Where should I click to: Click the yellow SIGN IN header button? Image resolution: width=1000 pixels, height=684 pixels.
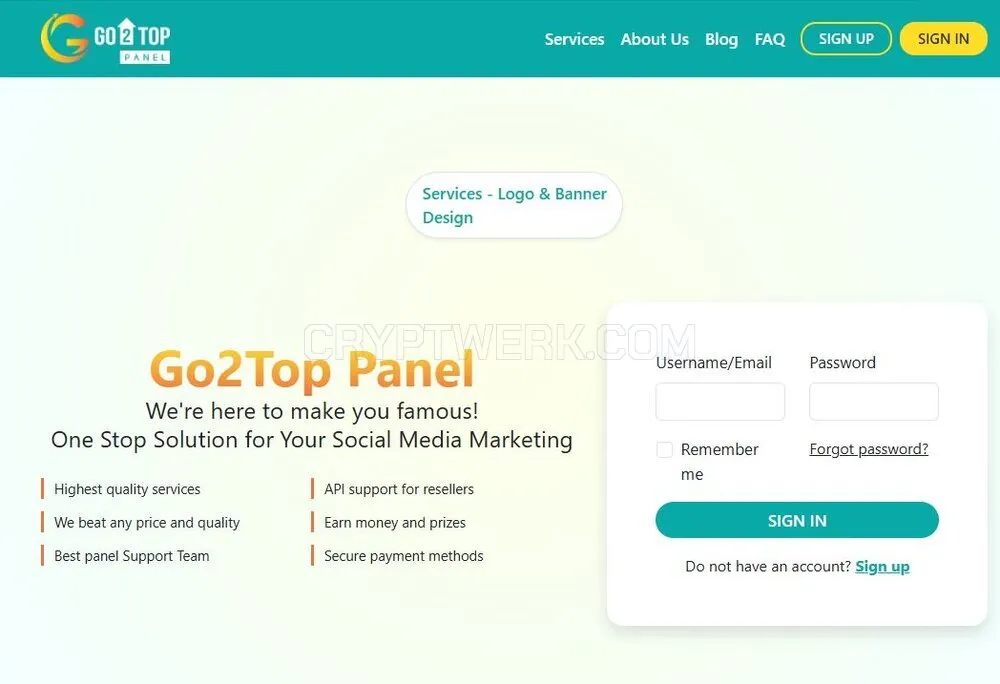(943, 38)
